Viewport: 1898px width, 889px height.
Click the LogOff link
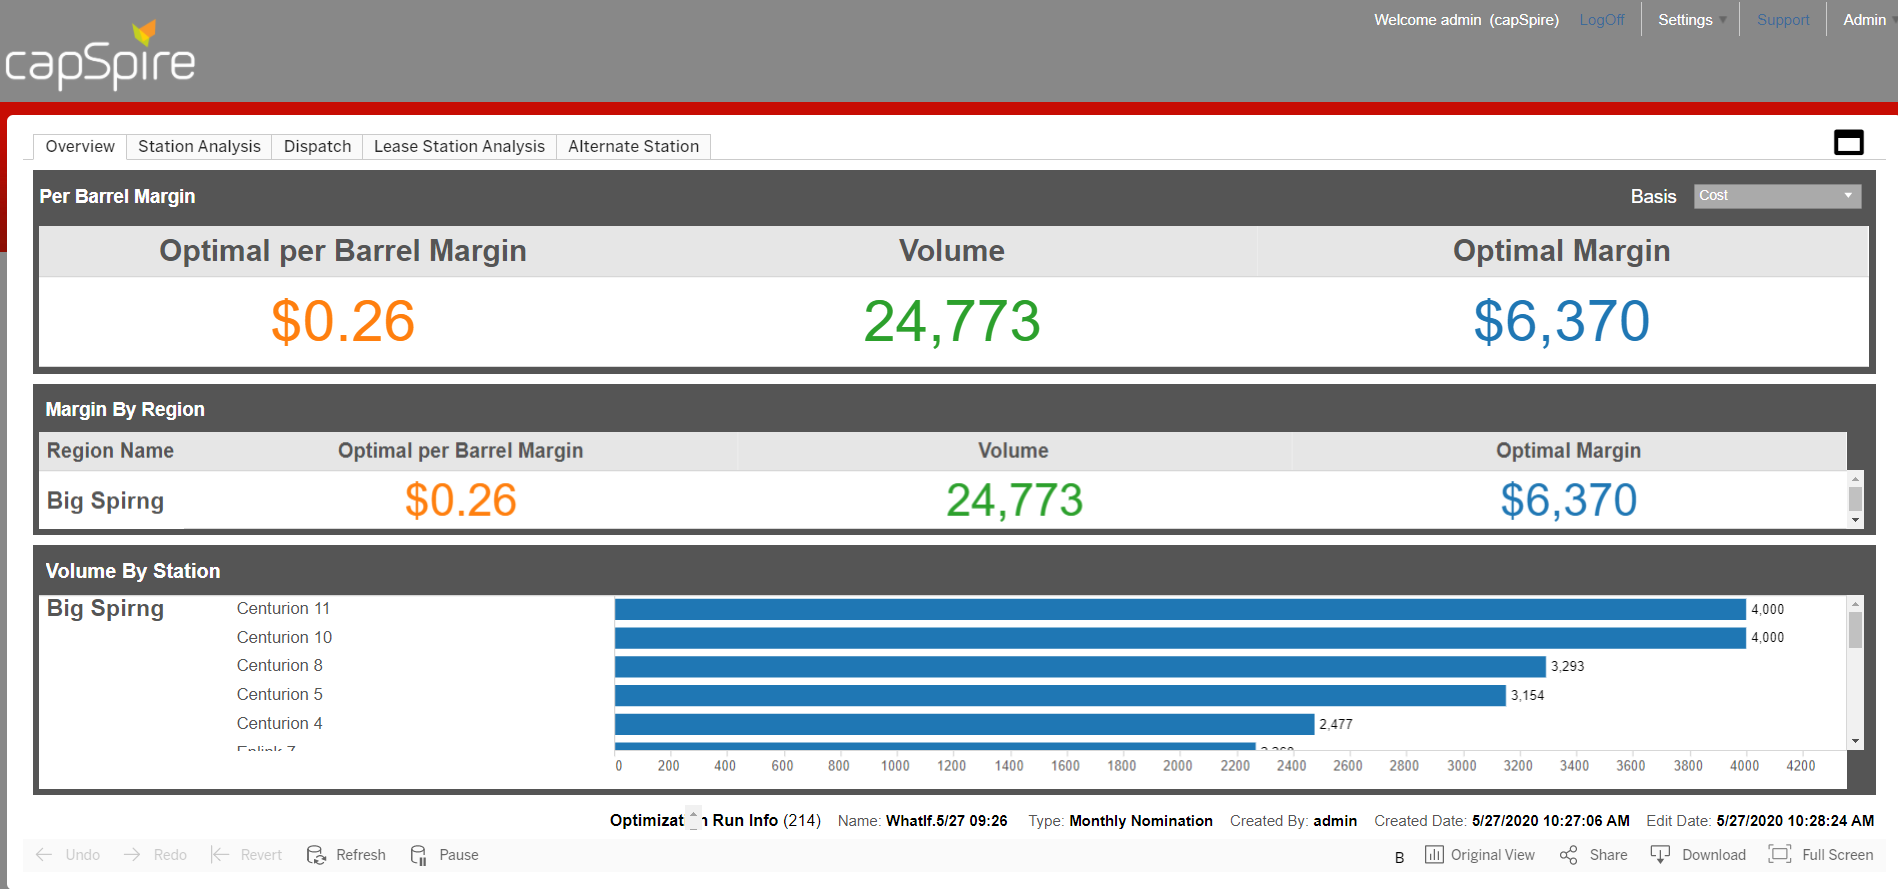pyautogui.click(x=1601, y=20)
